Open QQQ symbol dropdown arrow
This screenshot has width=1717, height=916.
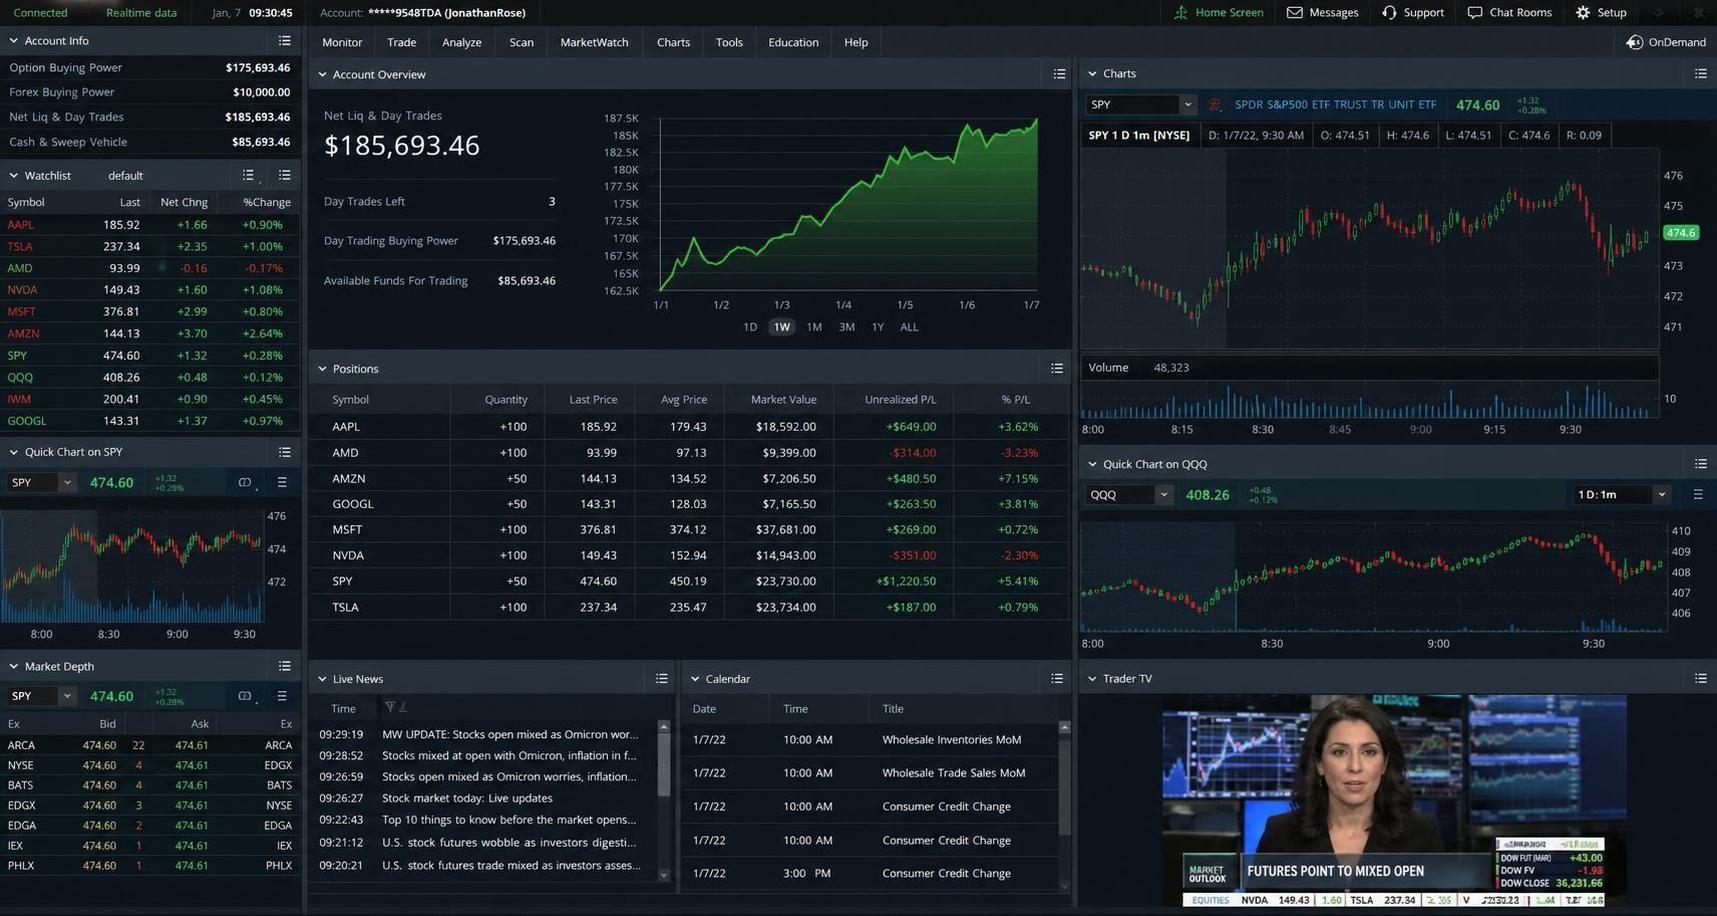pyautogui.click(x=1163, y=495)
